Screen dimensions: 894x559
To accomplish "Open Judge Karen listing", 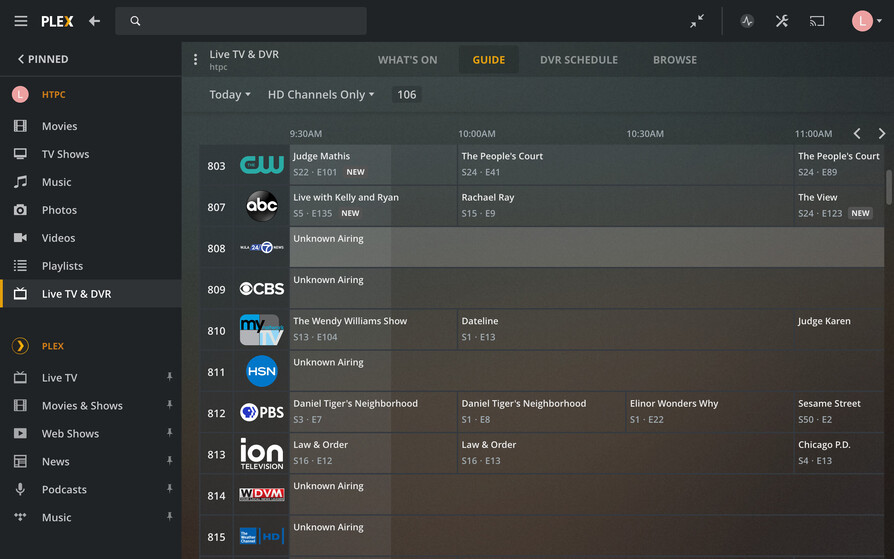I will tap(839, 330).
